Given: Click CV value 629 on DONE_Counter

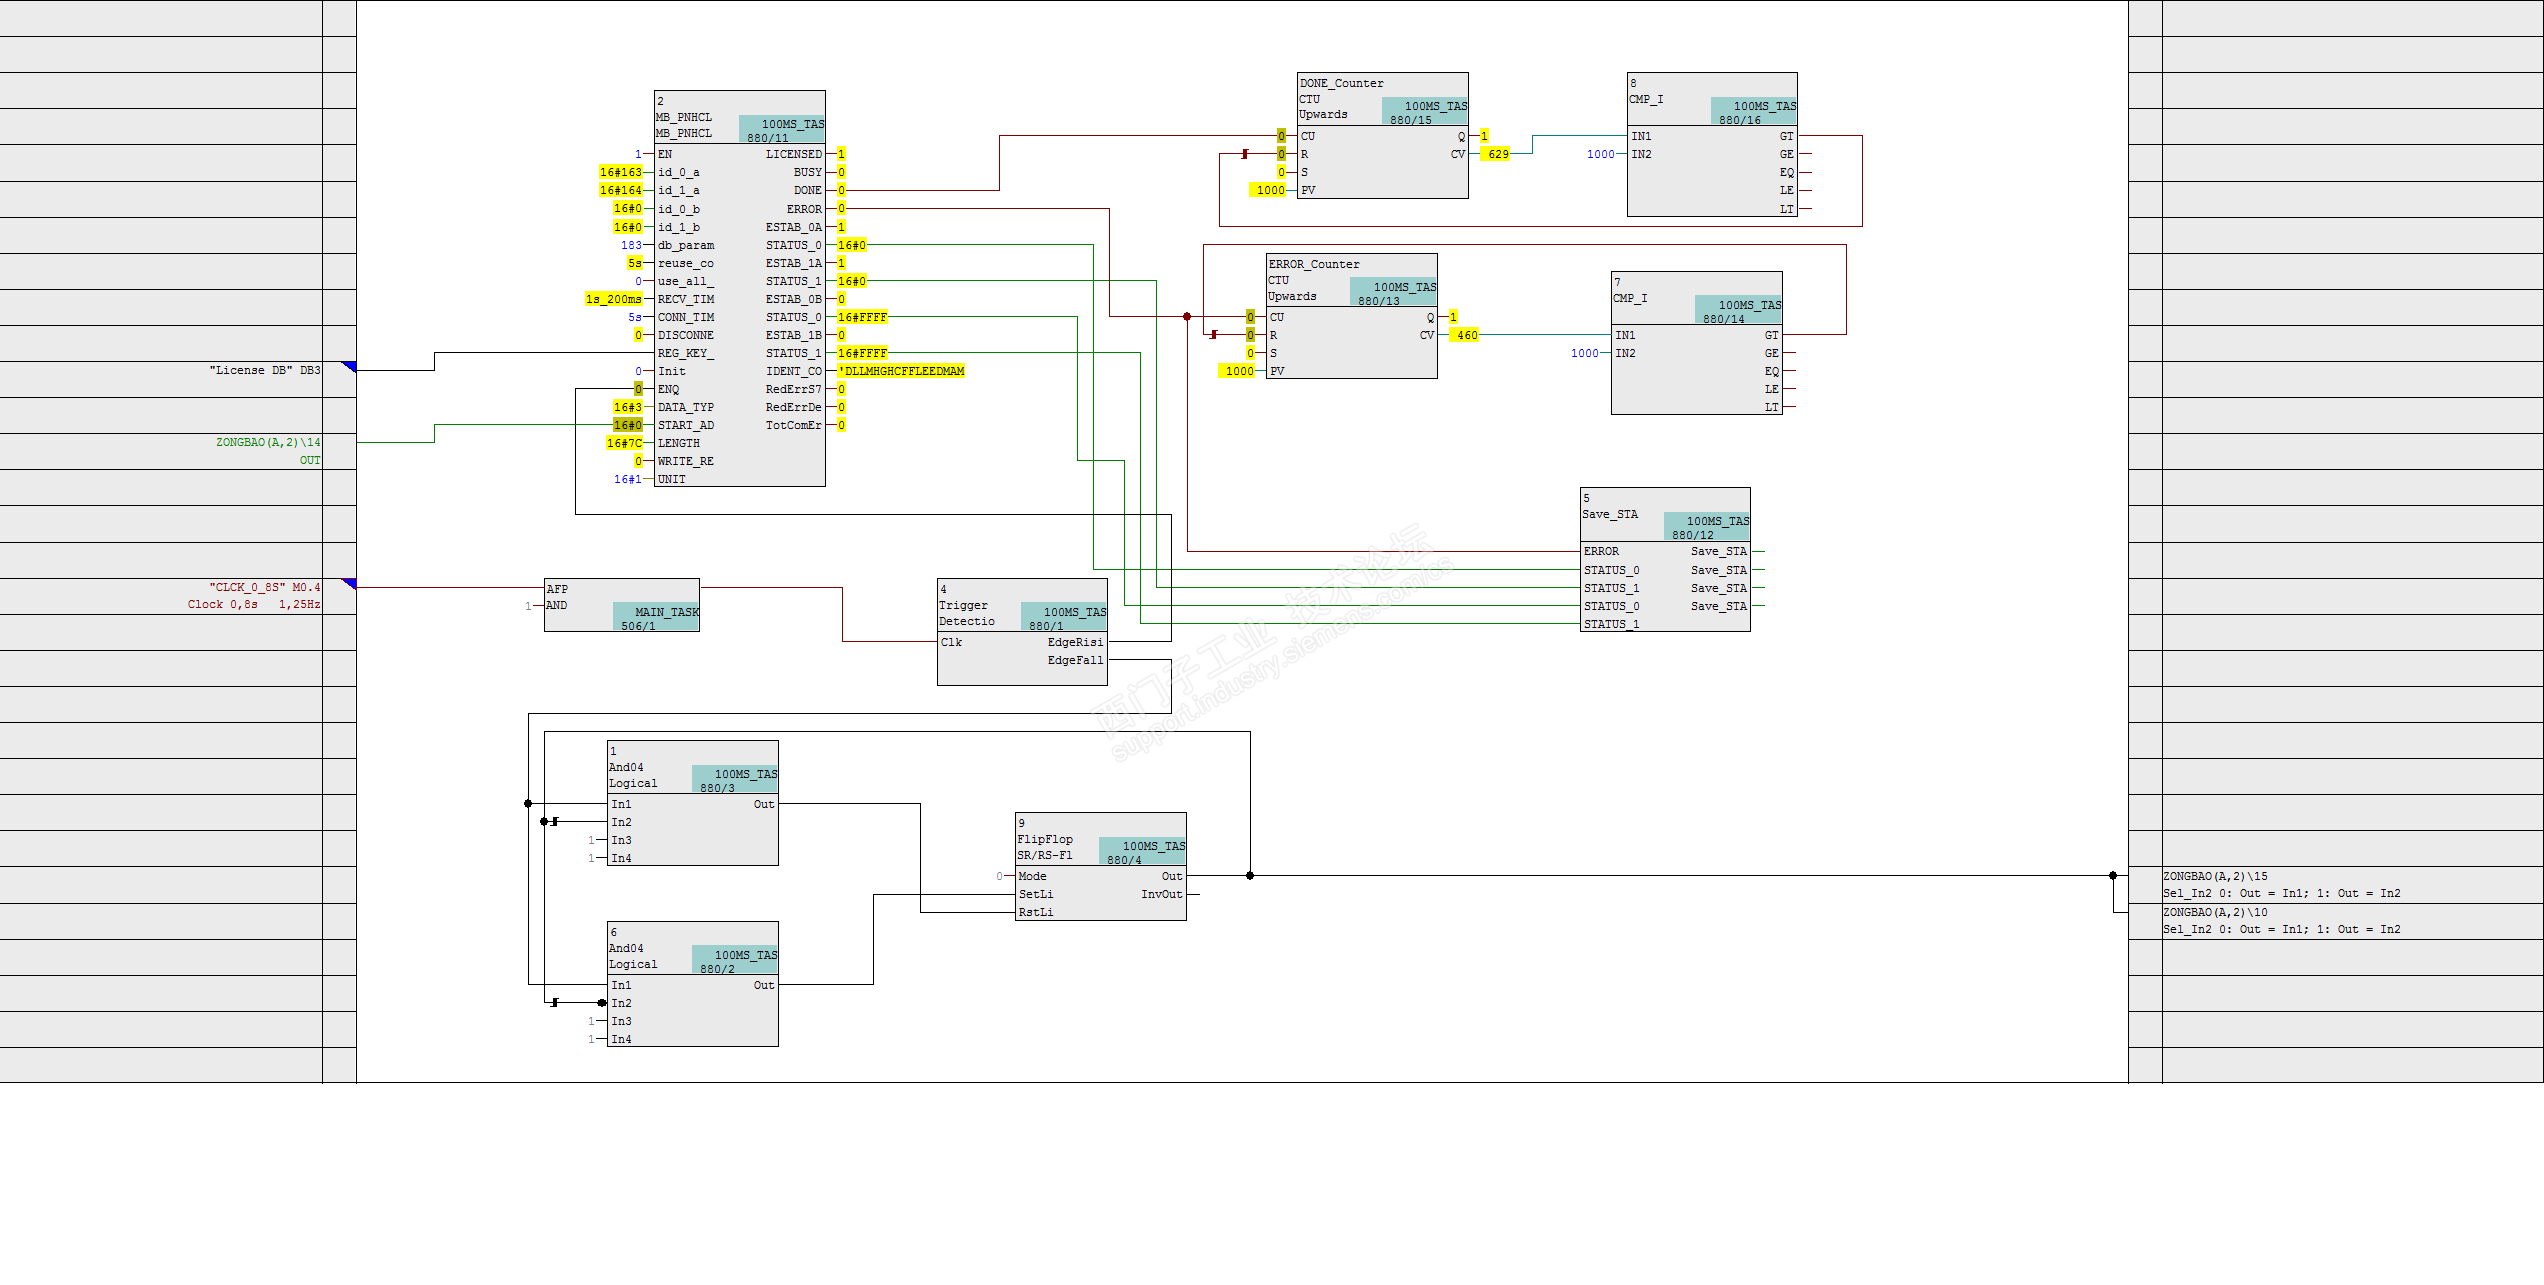Looking at the screenshot, I should click(1497, 154).
